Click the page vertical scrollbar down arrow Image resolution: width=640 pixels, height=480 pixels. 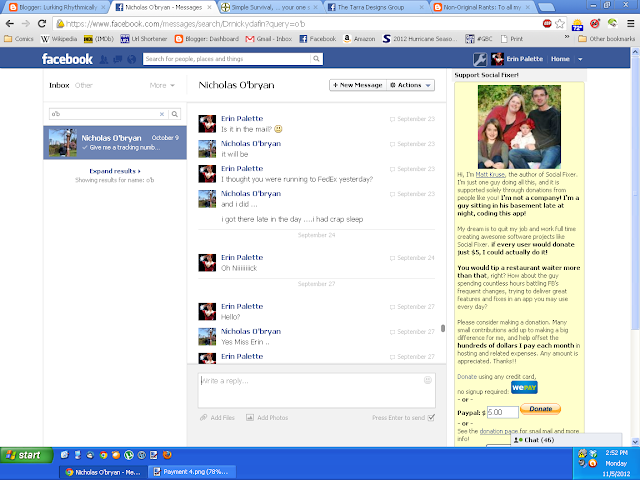point(635,441)
